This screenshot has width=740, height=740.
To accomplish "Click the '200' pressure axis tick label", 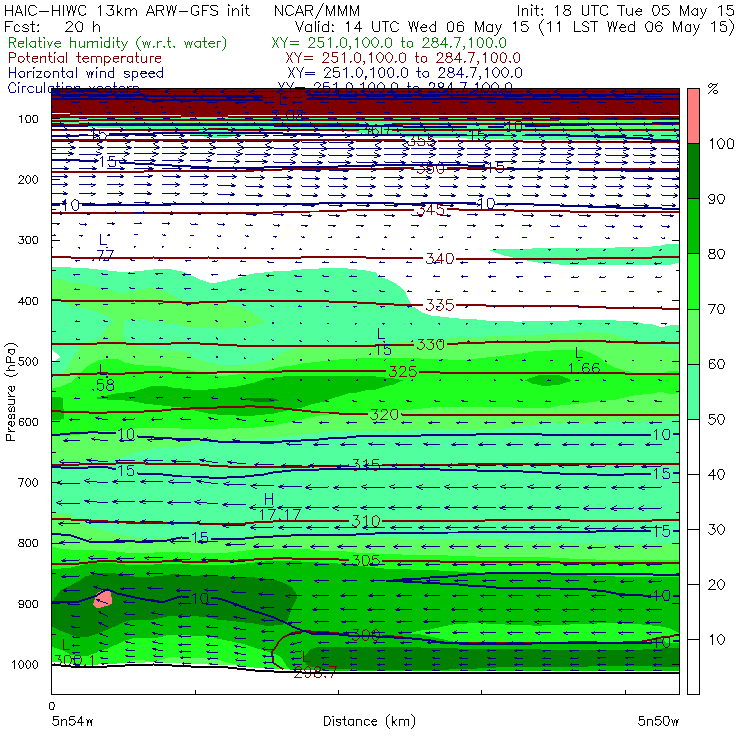I will click(28, 180).
